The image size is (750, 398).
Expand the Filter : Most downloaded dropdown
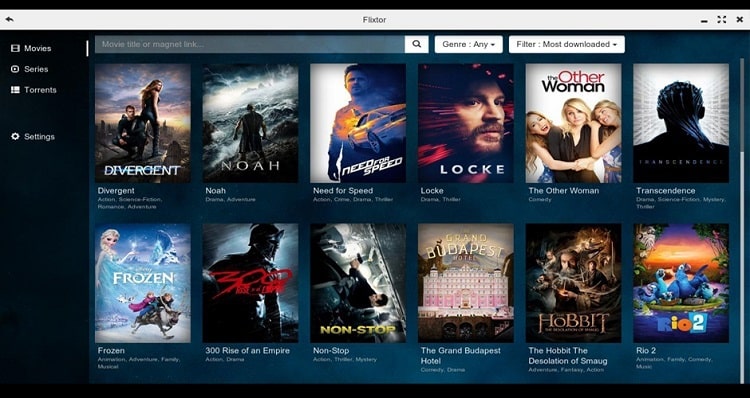567,44
